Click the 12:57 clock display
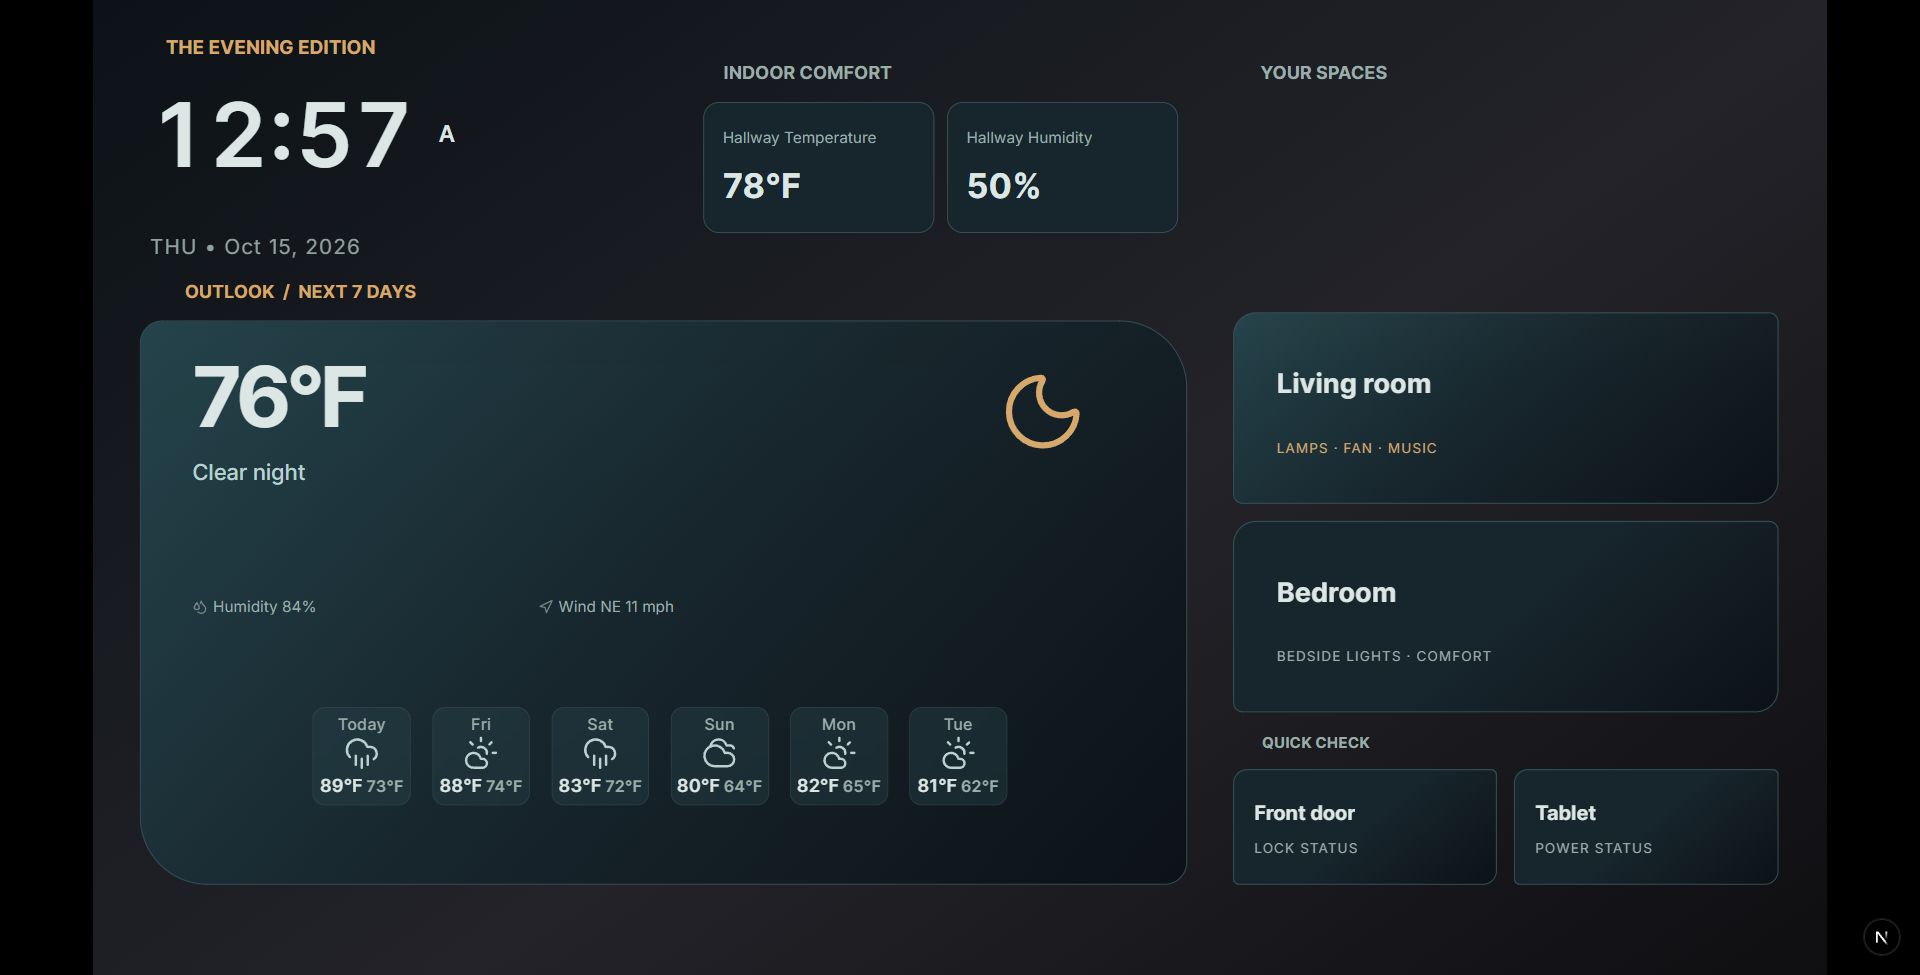Screen dimensions: 1920x975 pos(284,135)
